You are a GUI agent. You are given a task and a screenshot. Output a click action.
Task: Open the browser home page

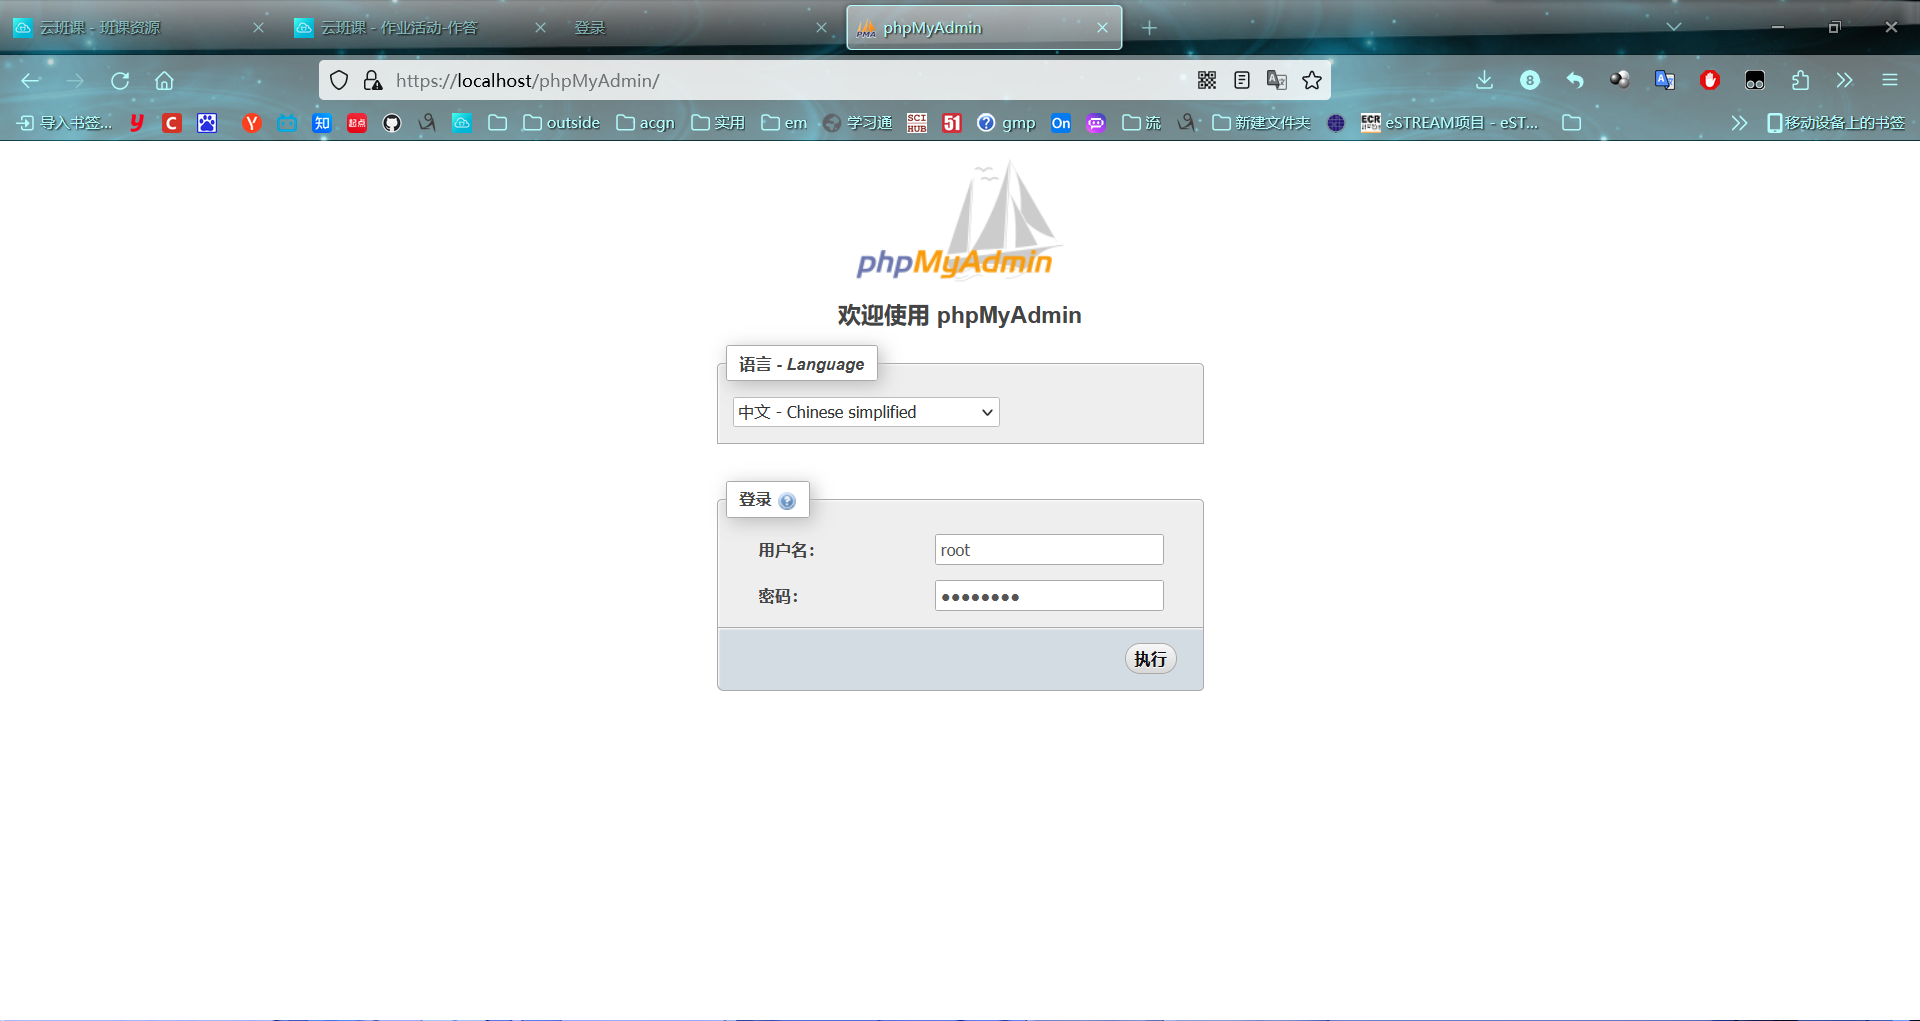164,81
